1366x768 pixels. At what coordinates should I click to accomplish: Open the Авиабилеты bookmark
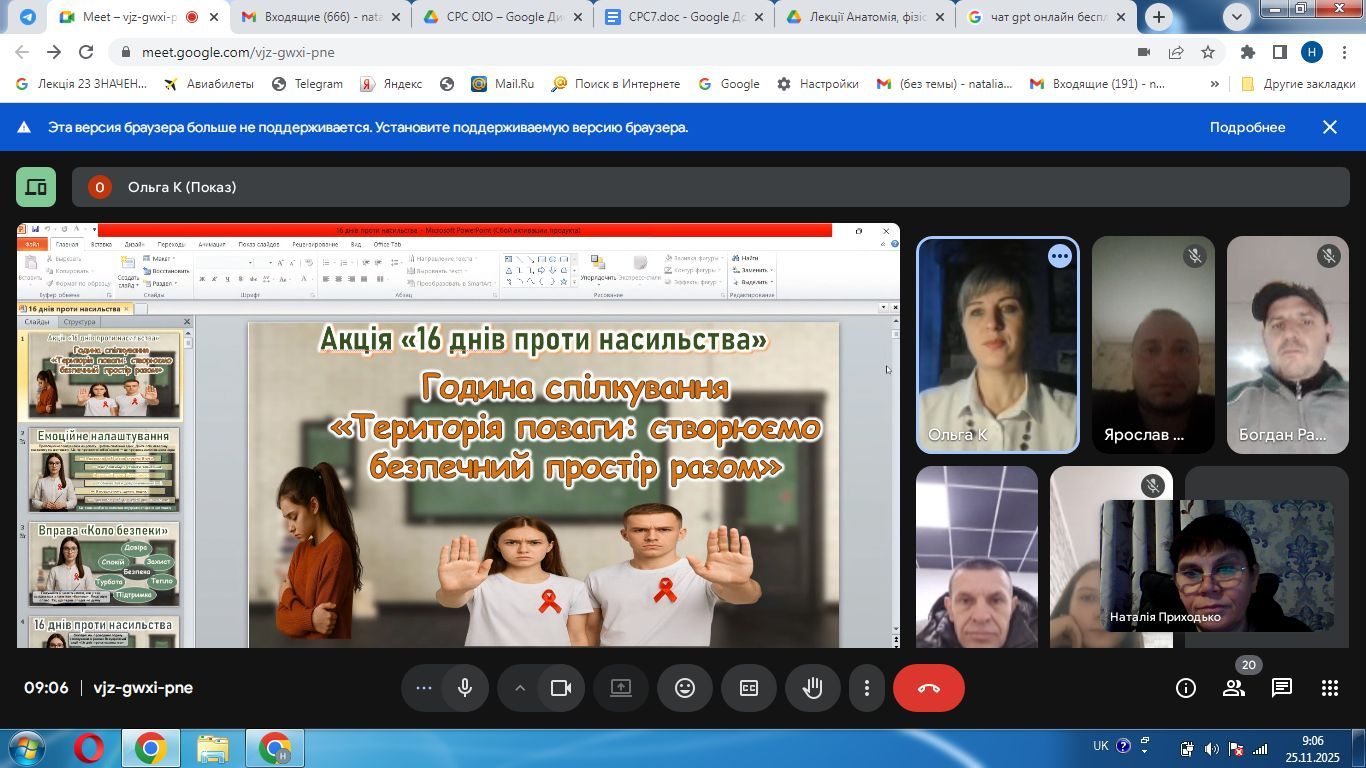click(209, 84)
